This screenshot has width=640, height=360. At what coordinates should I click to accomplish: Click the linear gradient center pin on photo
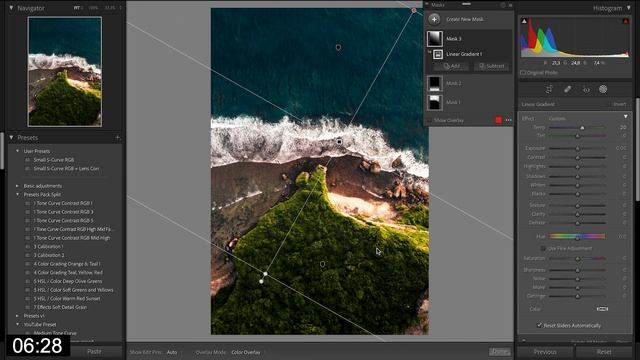(339, 142)
